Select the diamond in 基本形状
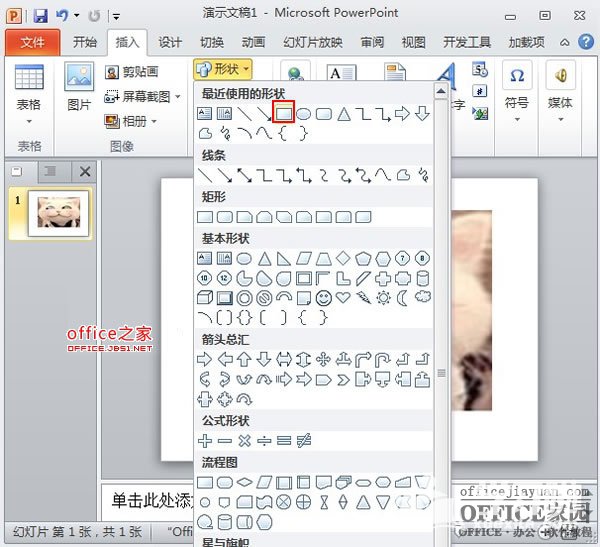Image resolution: width=600 pixels, height=547 pixels. tap(343, 258)
